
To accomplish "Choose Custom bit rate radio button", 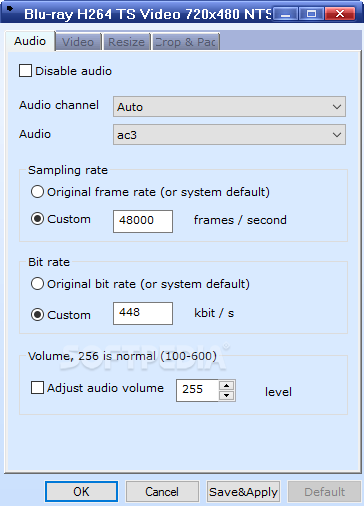I will point(37,315).
